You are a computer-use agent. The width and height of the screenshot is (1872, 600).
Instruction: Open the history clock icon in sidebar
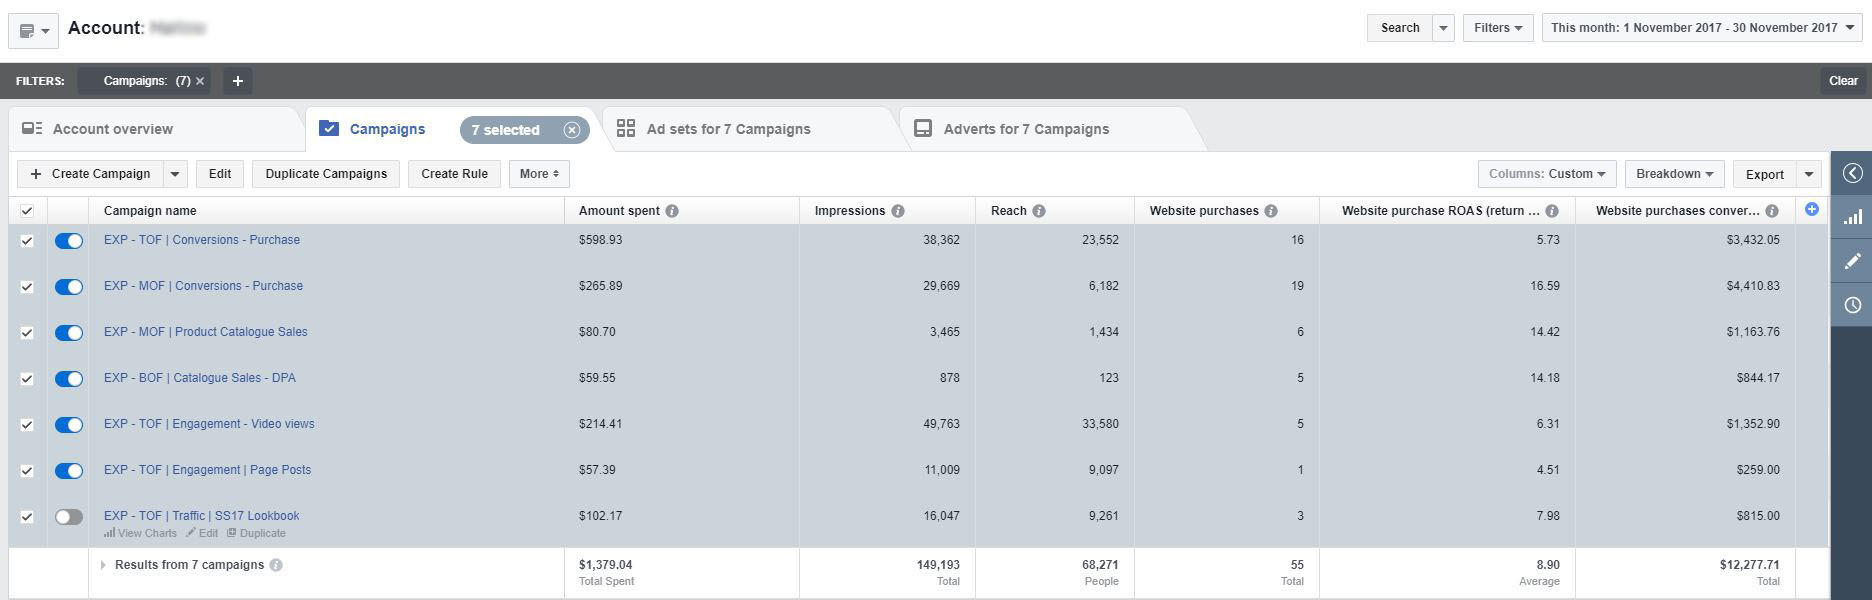point(1852,305)
